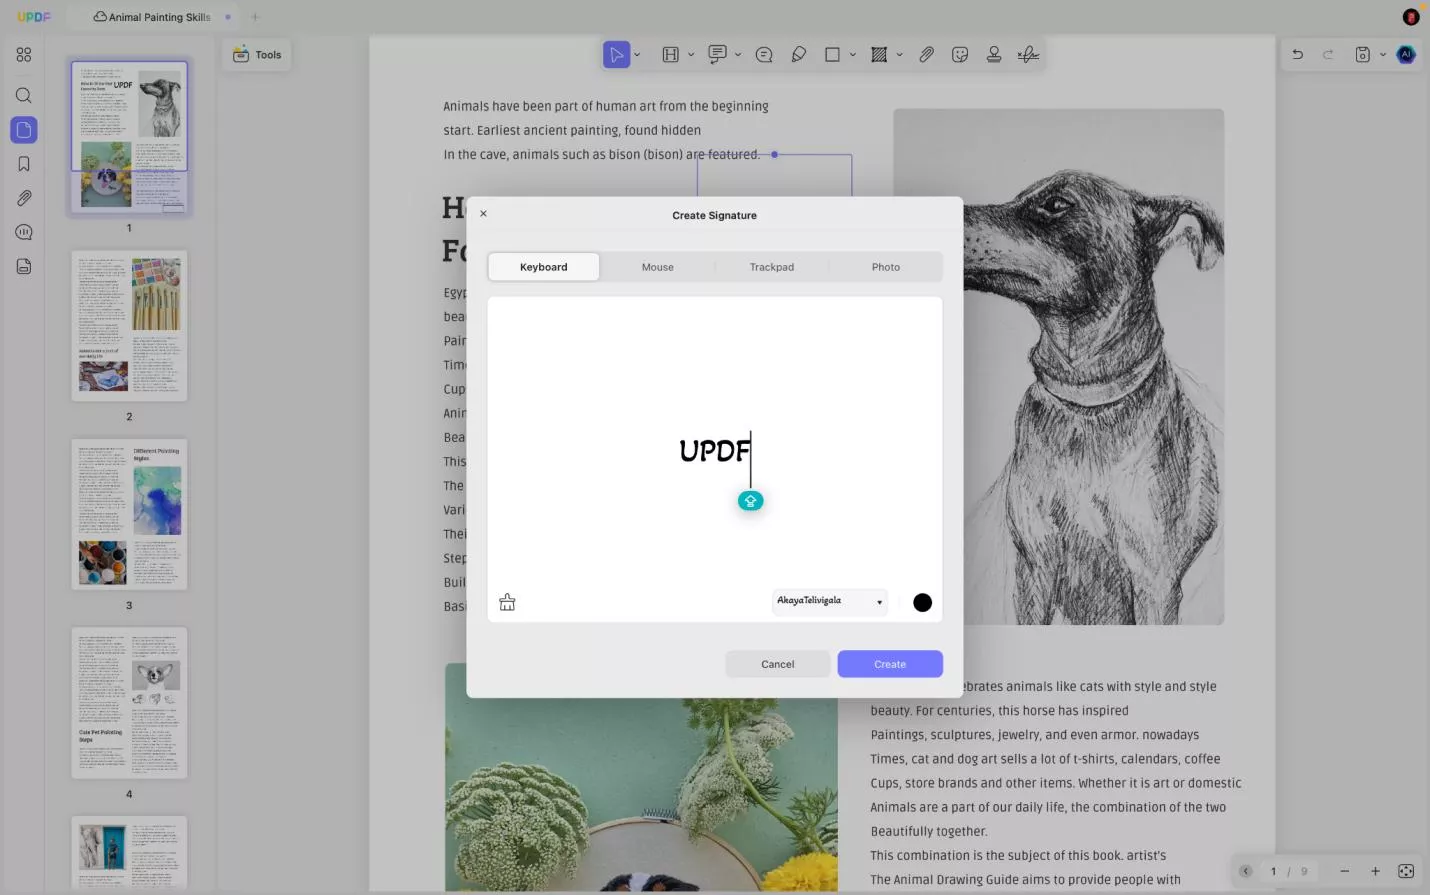Expand the save options dropdown arrow
This screenshot has height=895, width=1430.
point(1383,55)
